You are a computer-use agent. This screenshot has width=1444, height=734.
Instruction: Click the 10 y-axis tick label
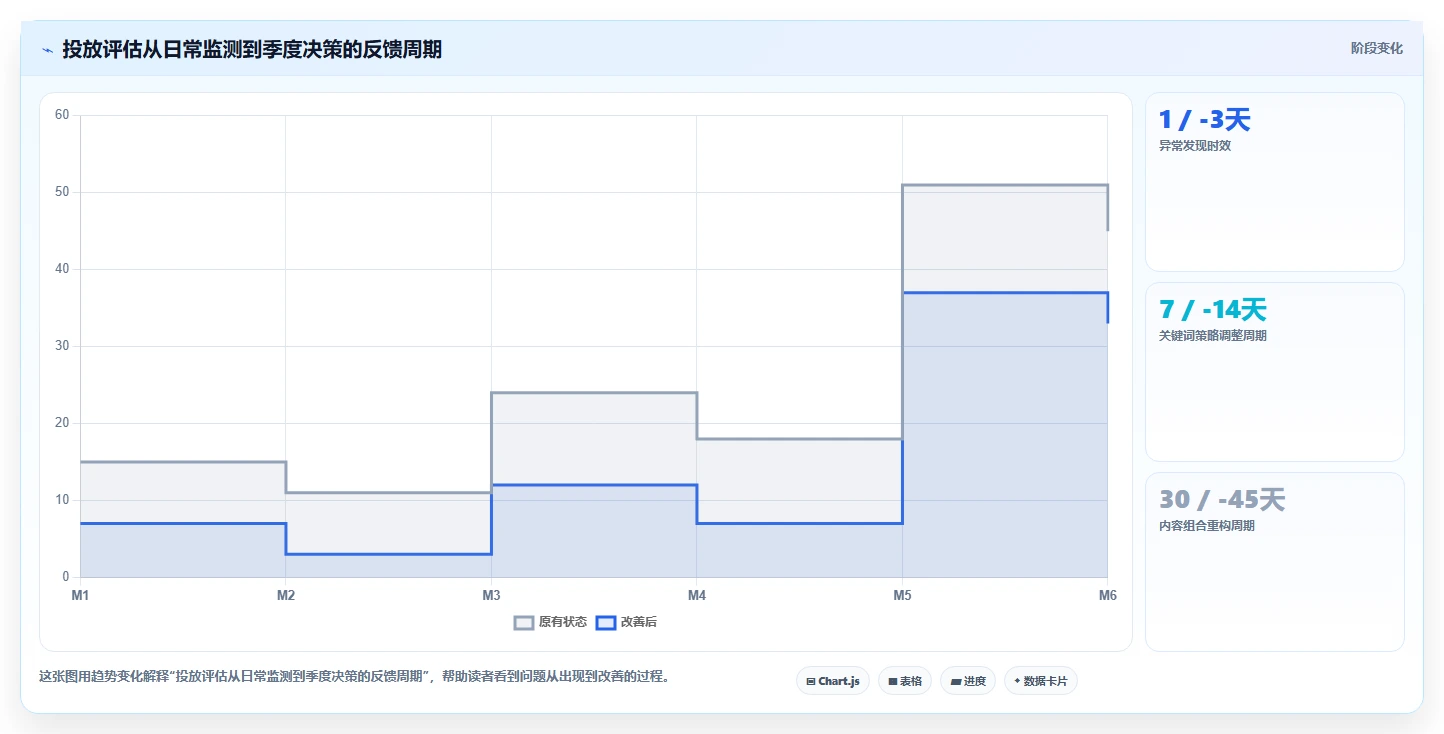click(62, 500)
